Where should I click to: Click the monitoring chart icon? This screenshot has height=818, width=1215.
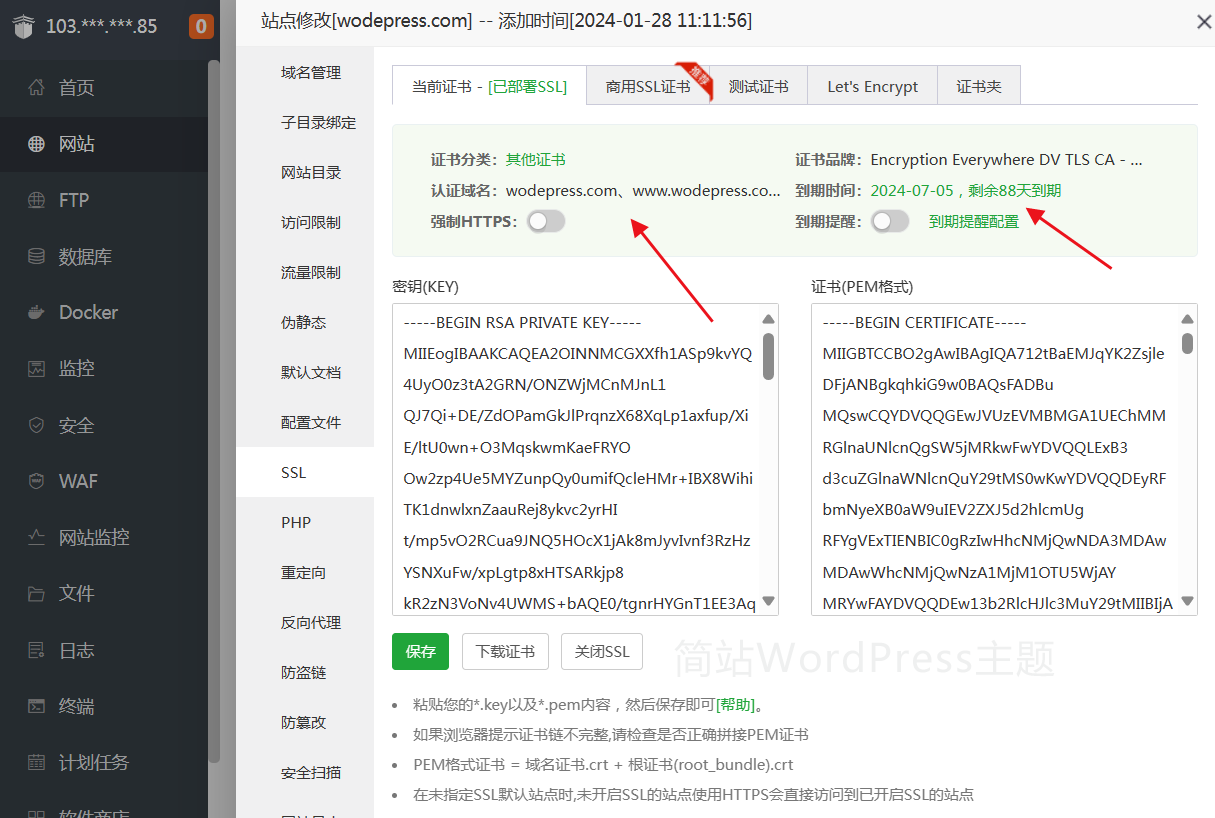(37, 369)
